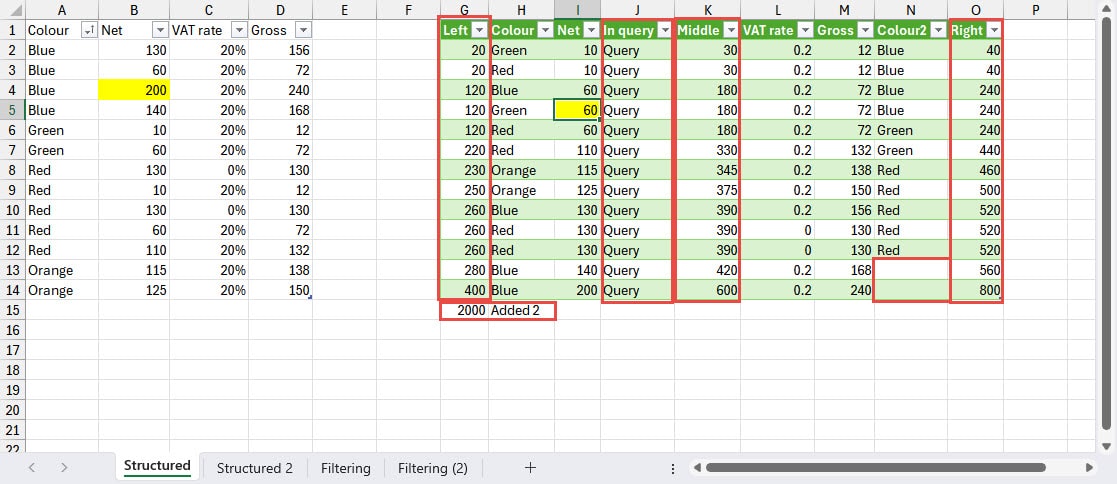Select the 460 cell in Right column

(x=976, y=170)
